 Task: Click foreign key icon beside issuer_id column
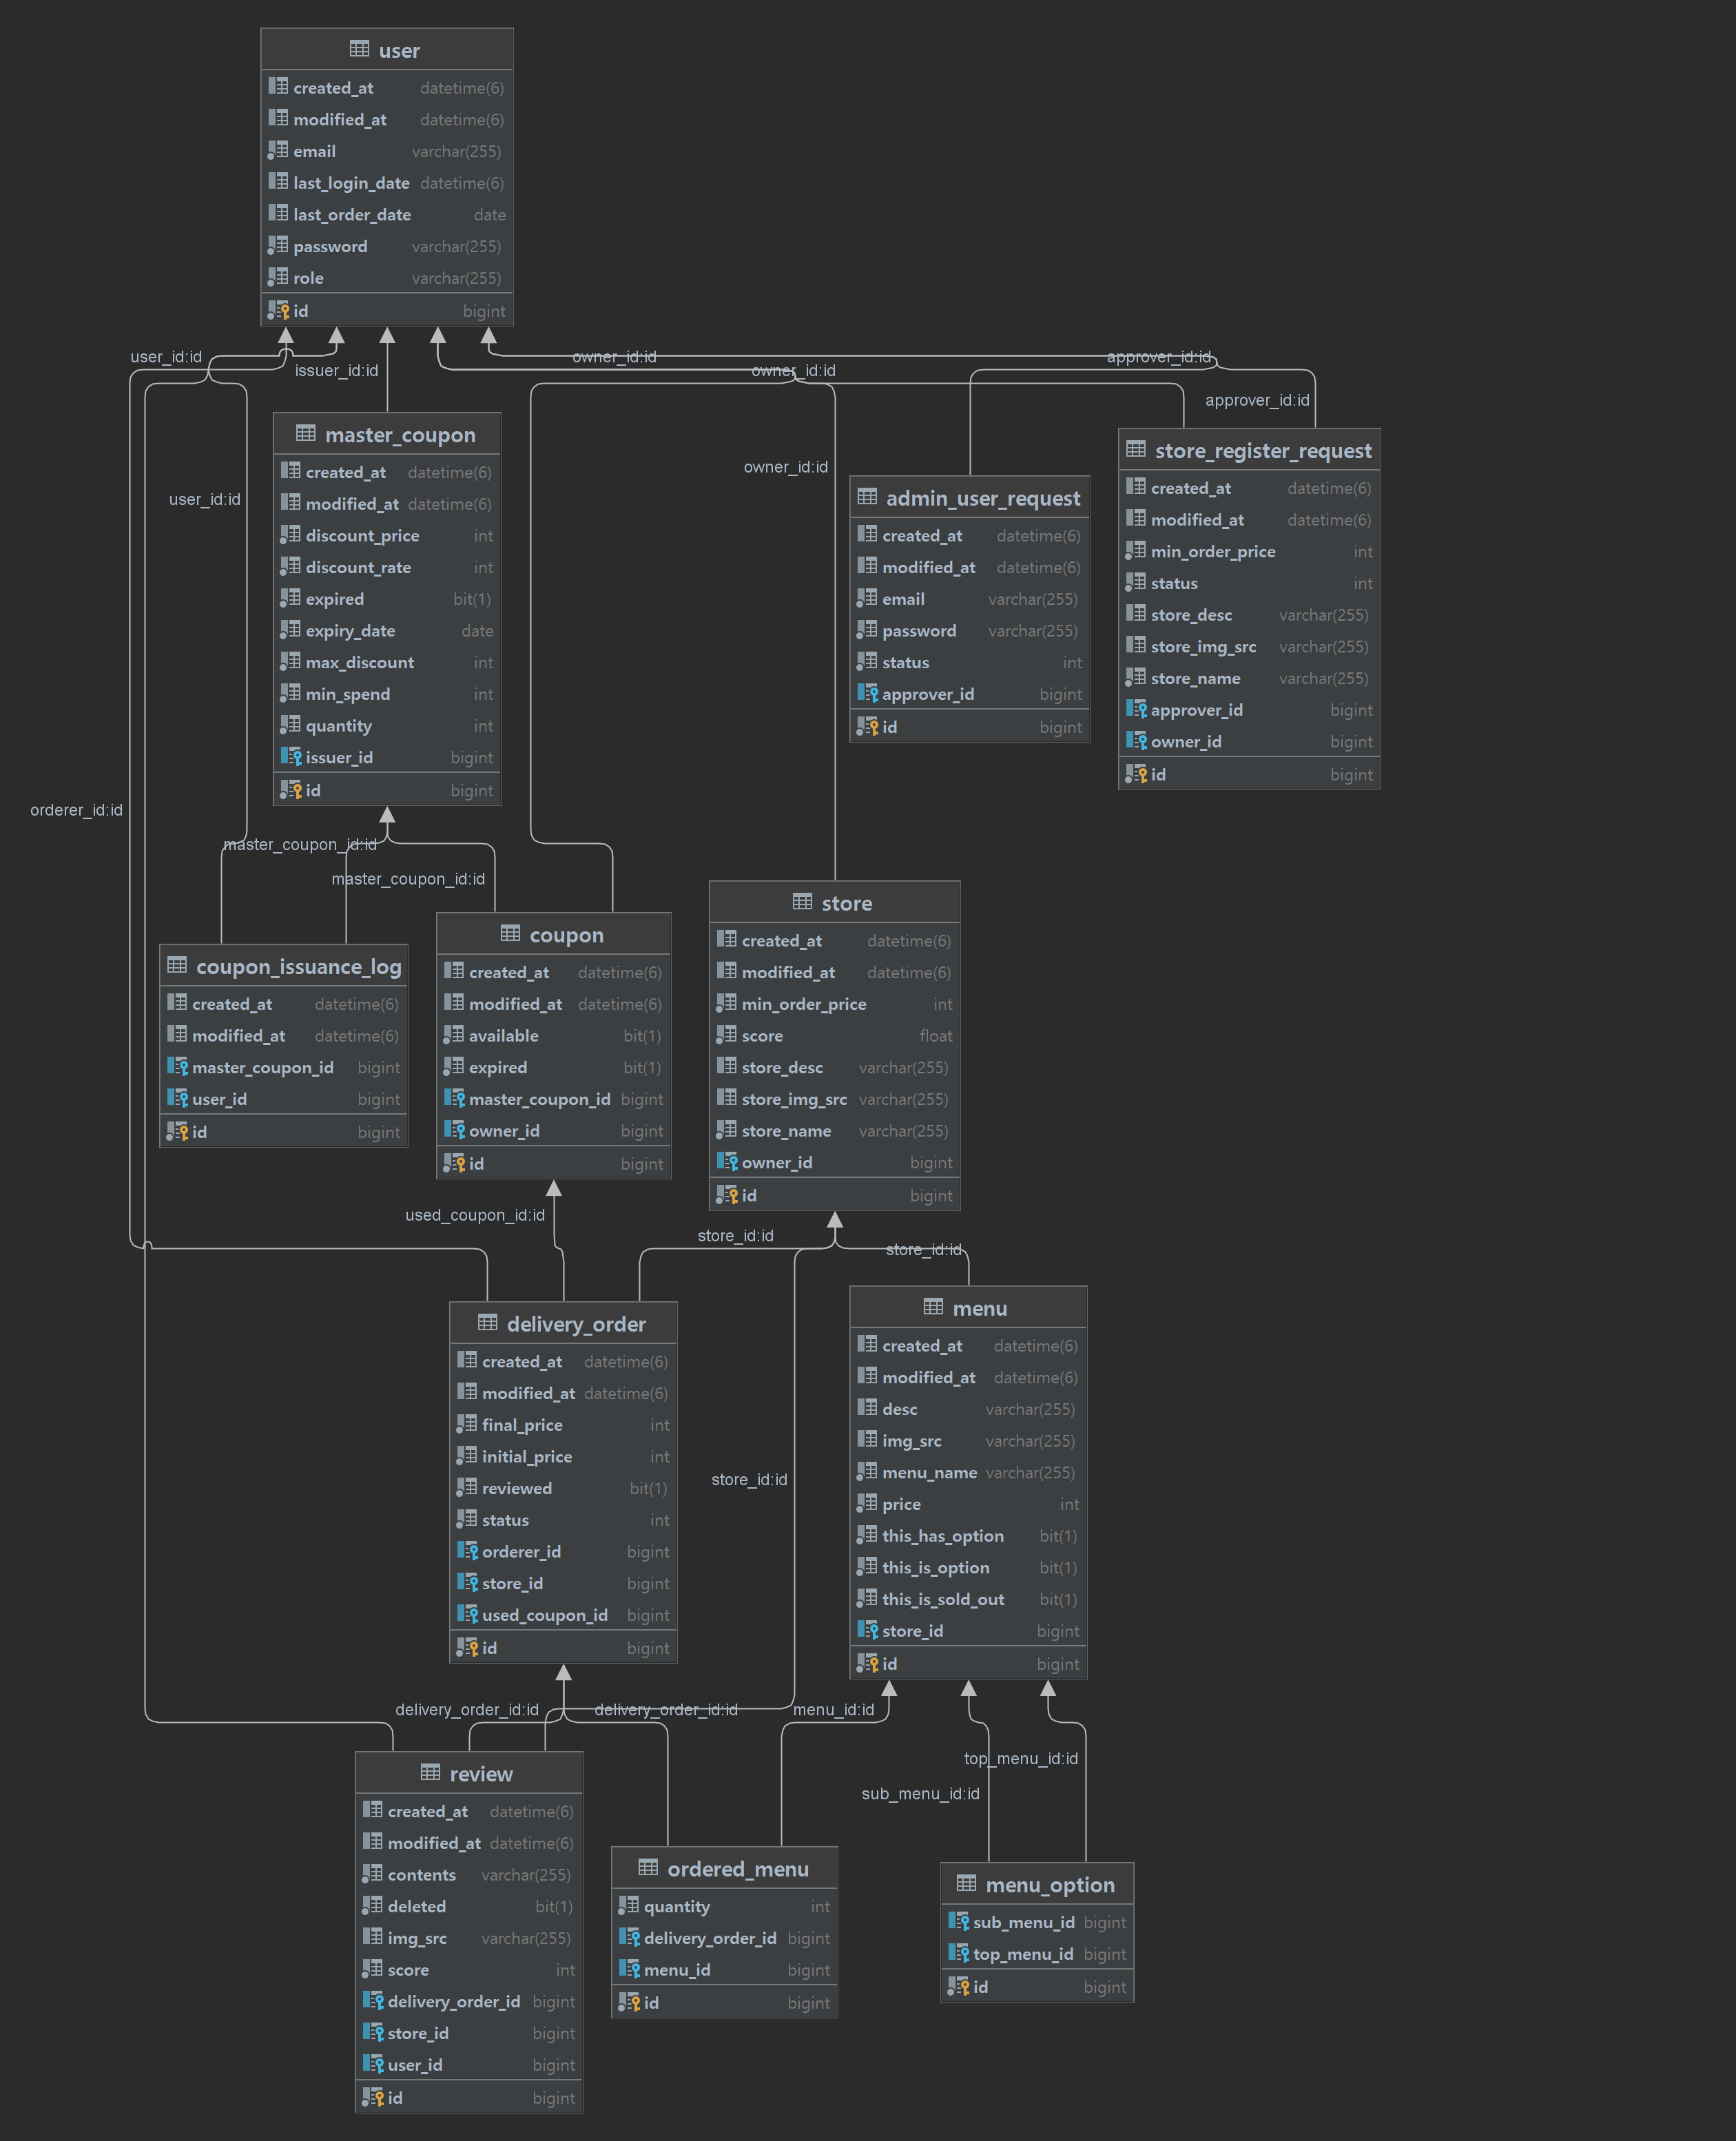(291, 757)
